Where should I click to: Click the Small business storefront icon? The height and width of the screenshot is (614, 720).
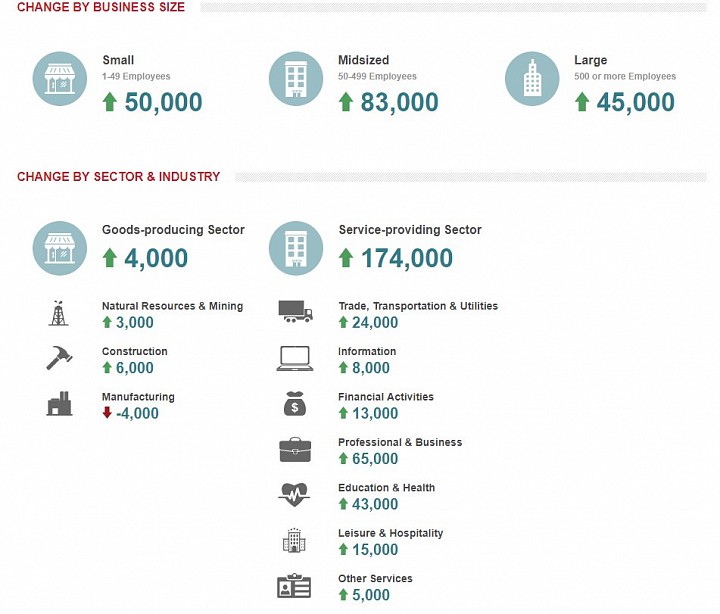pyautogui.click(x=60, y=79)
